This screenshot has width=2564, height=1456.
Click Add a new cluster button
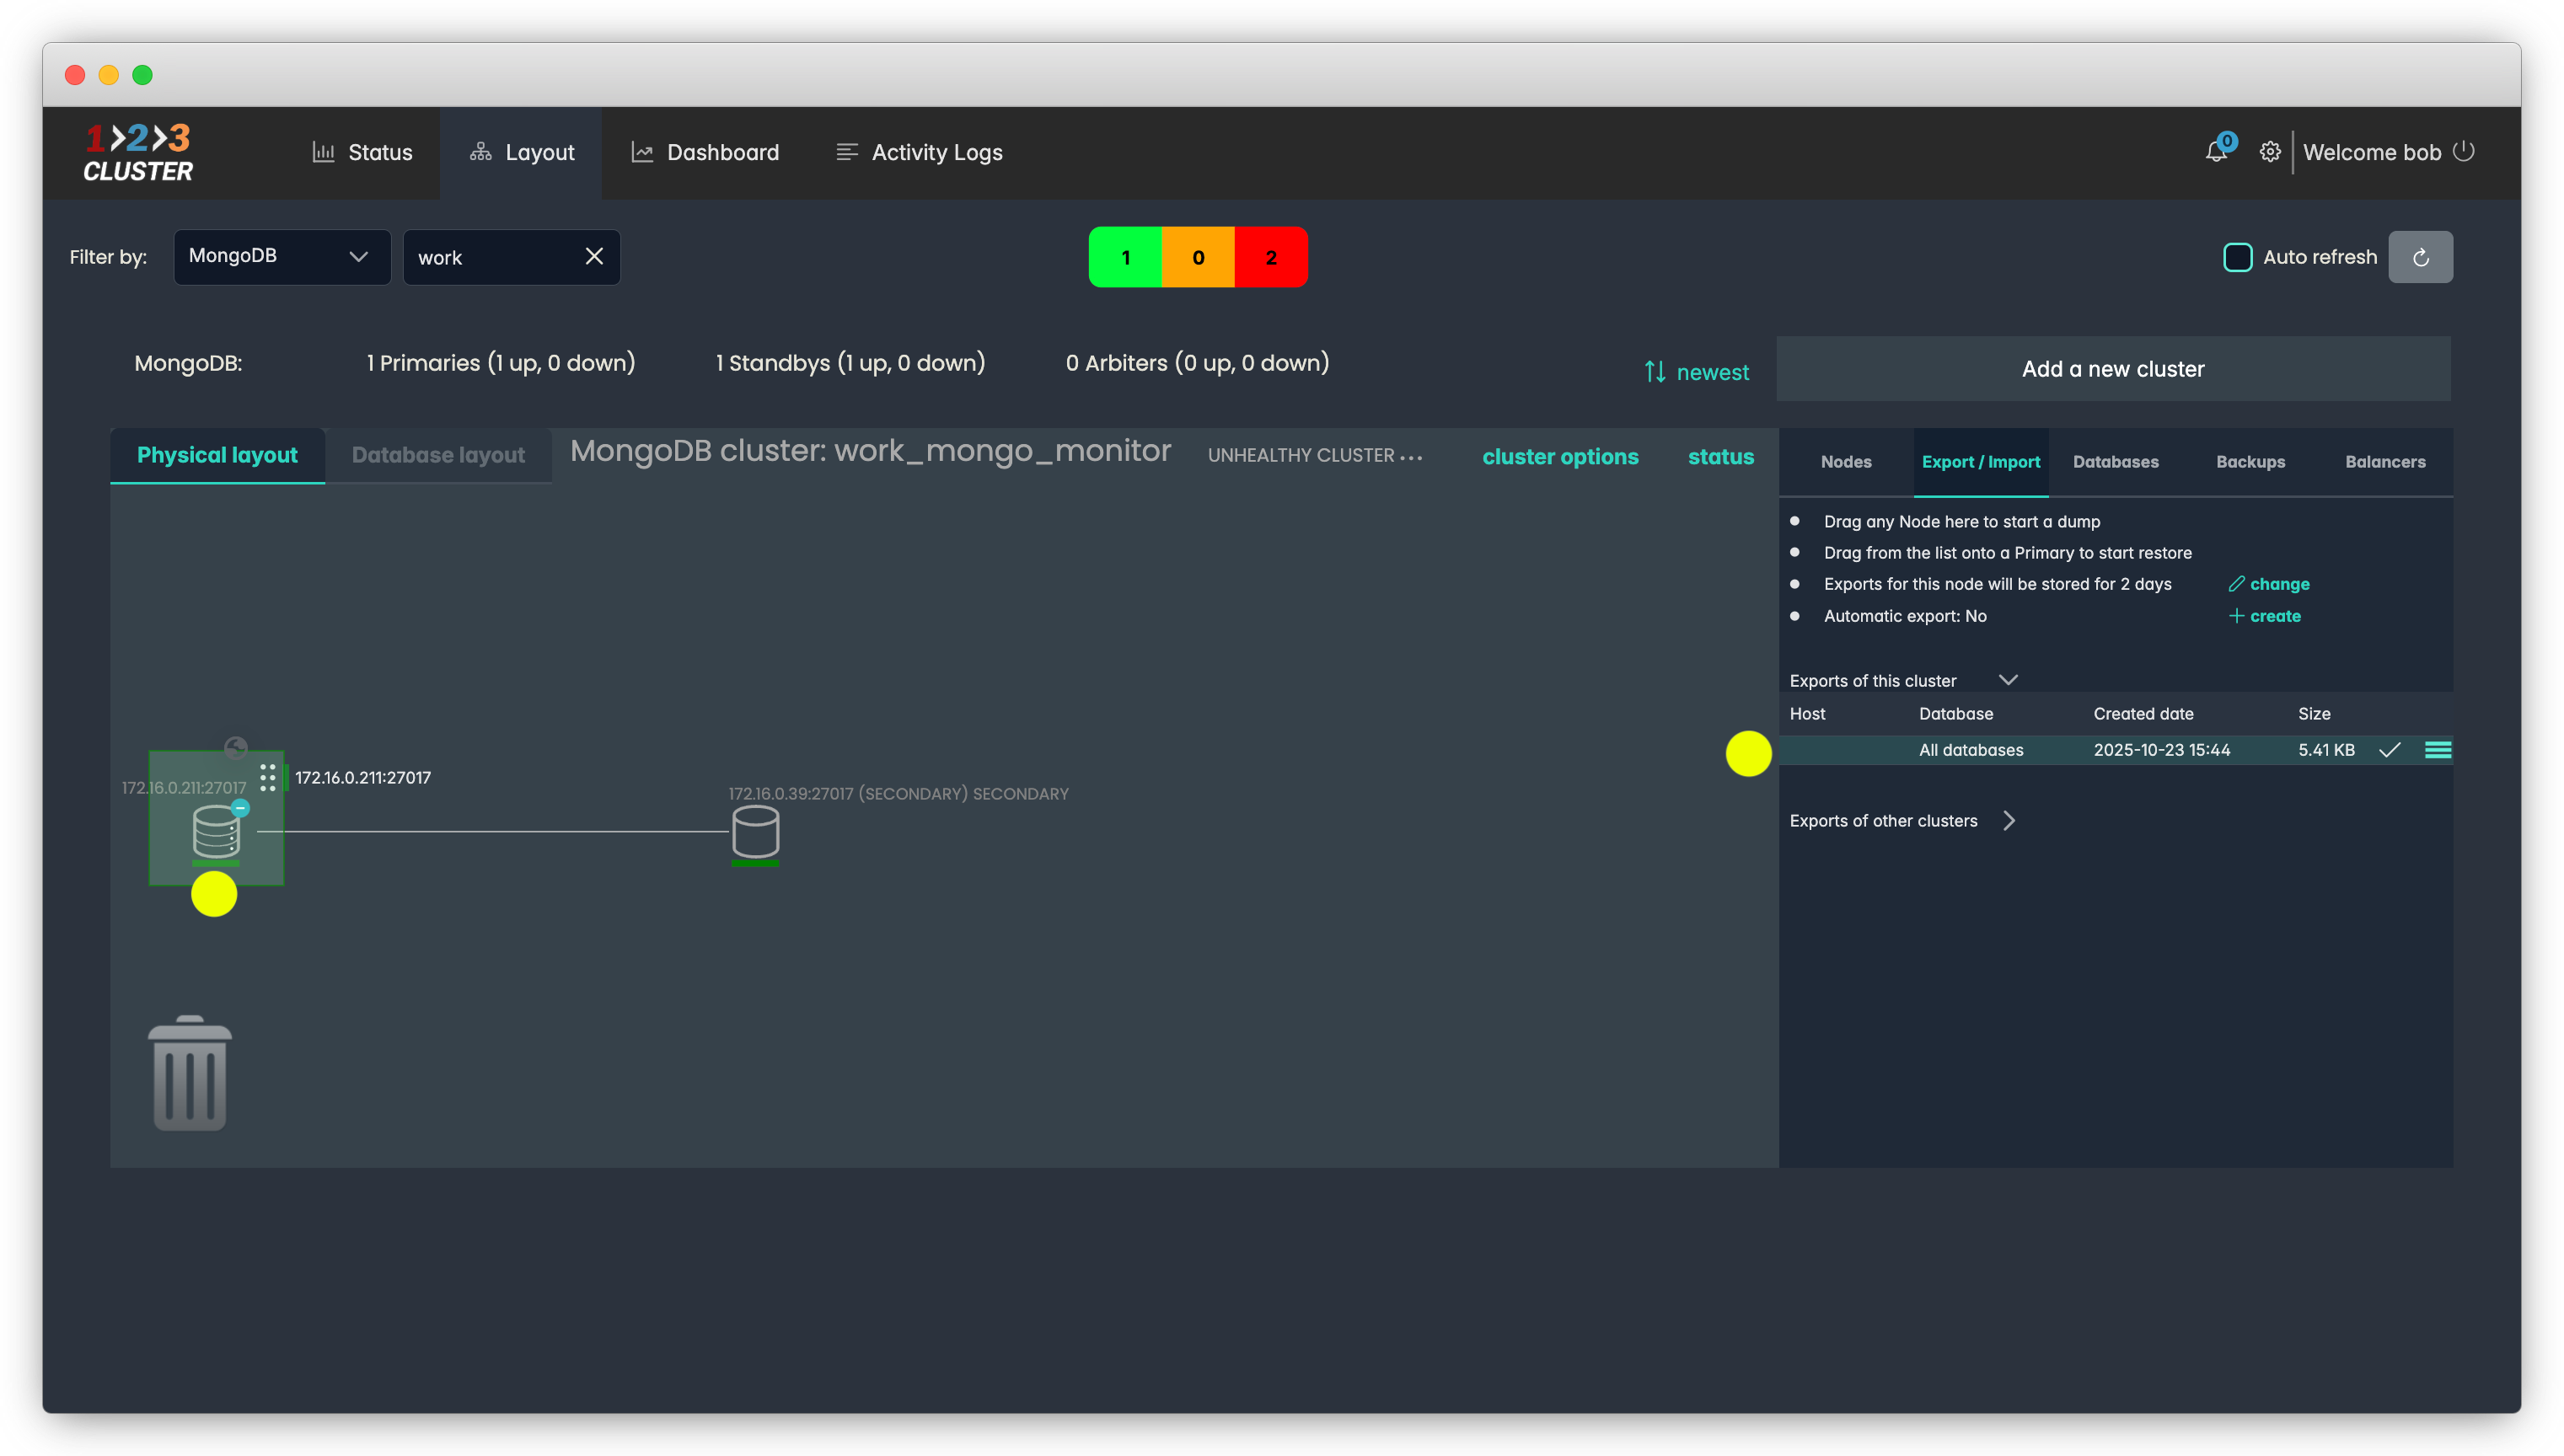[x=2112, y=369]
